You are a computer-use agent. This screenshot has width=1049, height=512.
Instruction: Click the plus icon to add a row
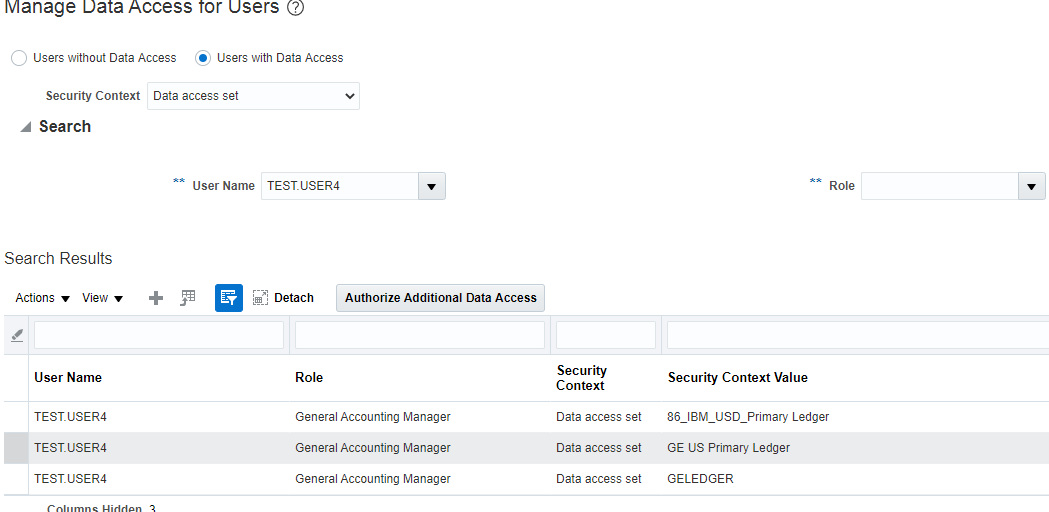(156, 298)
